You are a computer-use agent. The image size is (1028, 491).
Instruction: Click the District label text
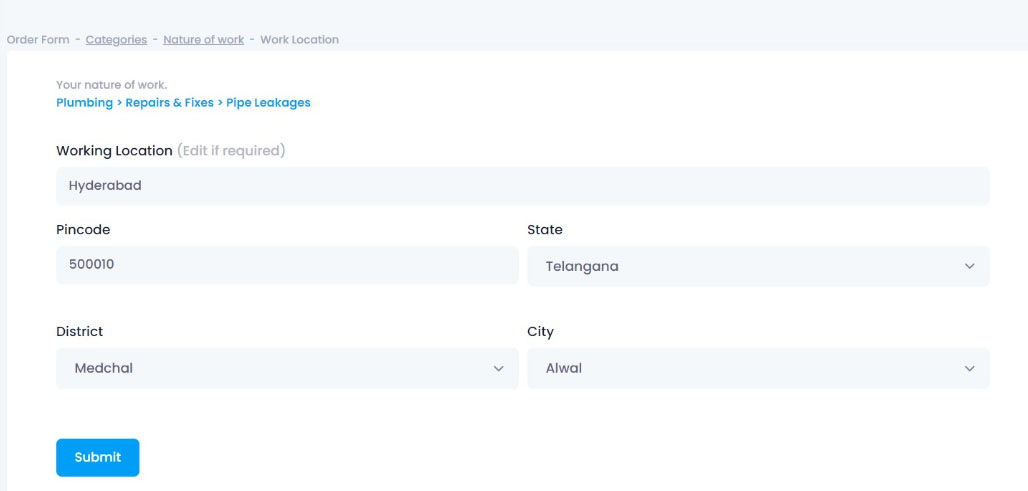click(x=79, y=332)
